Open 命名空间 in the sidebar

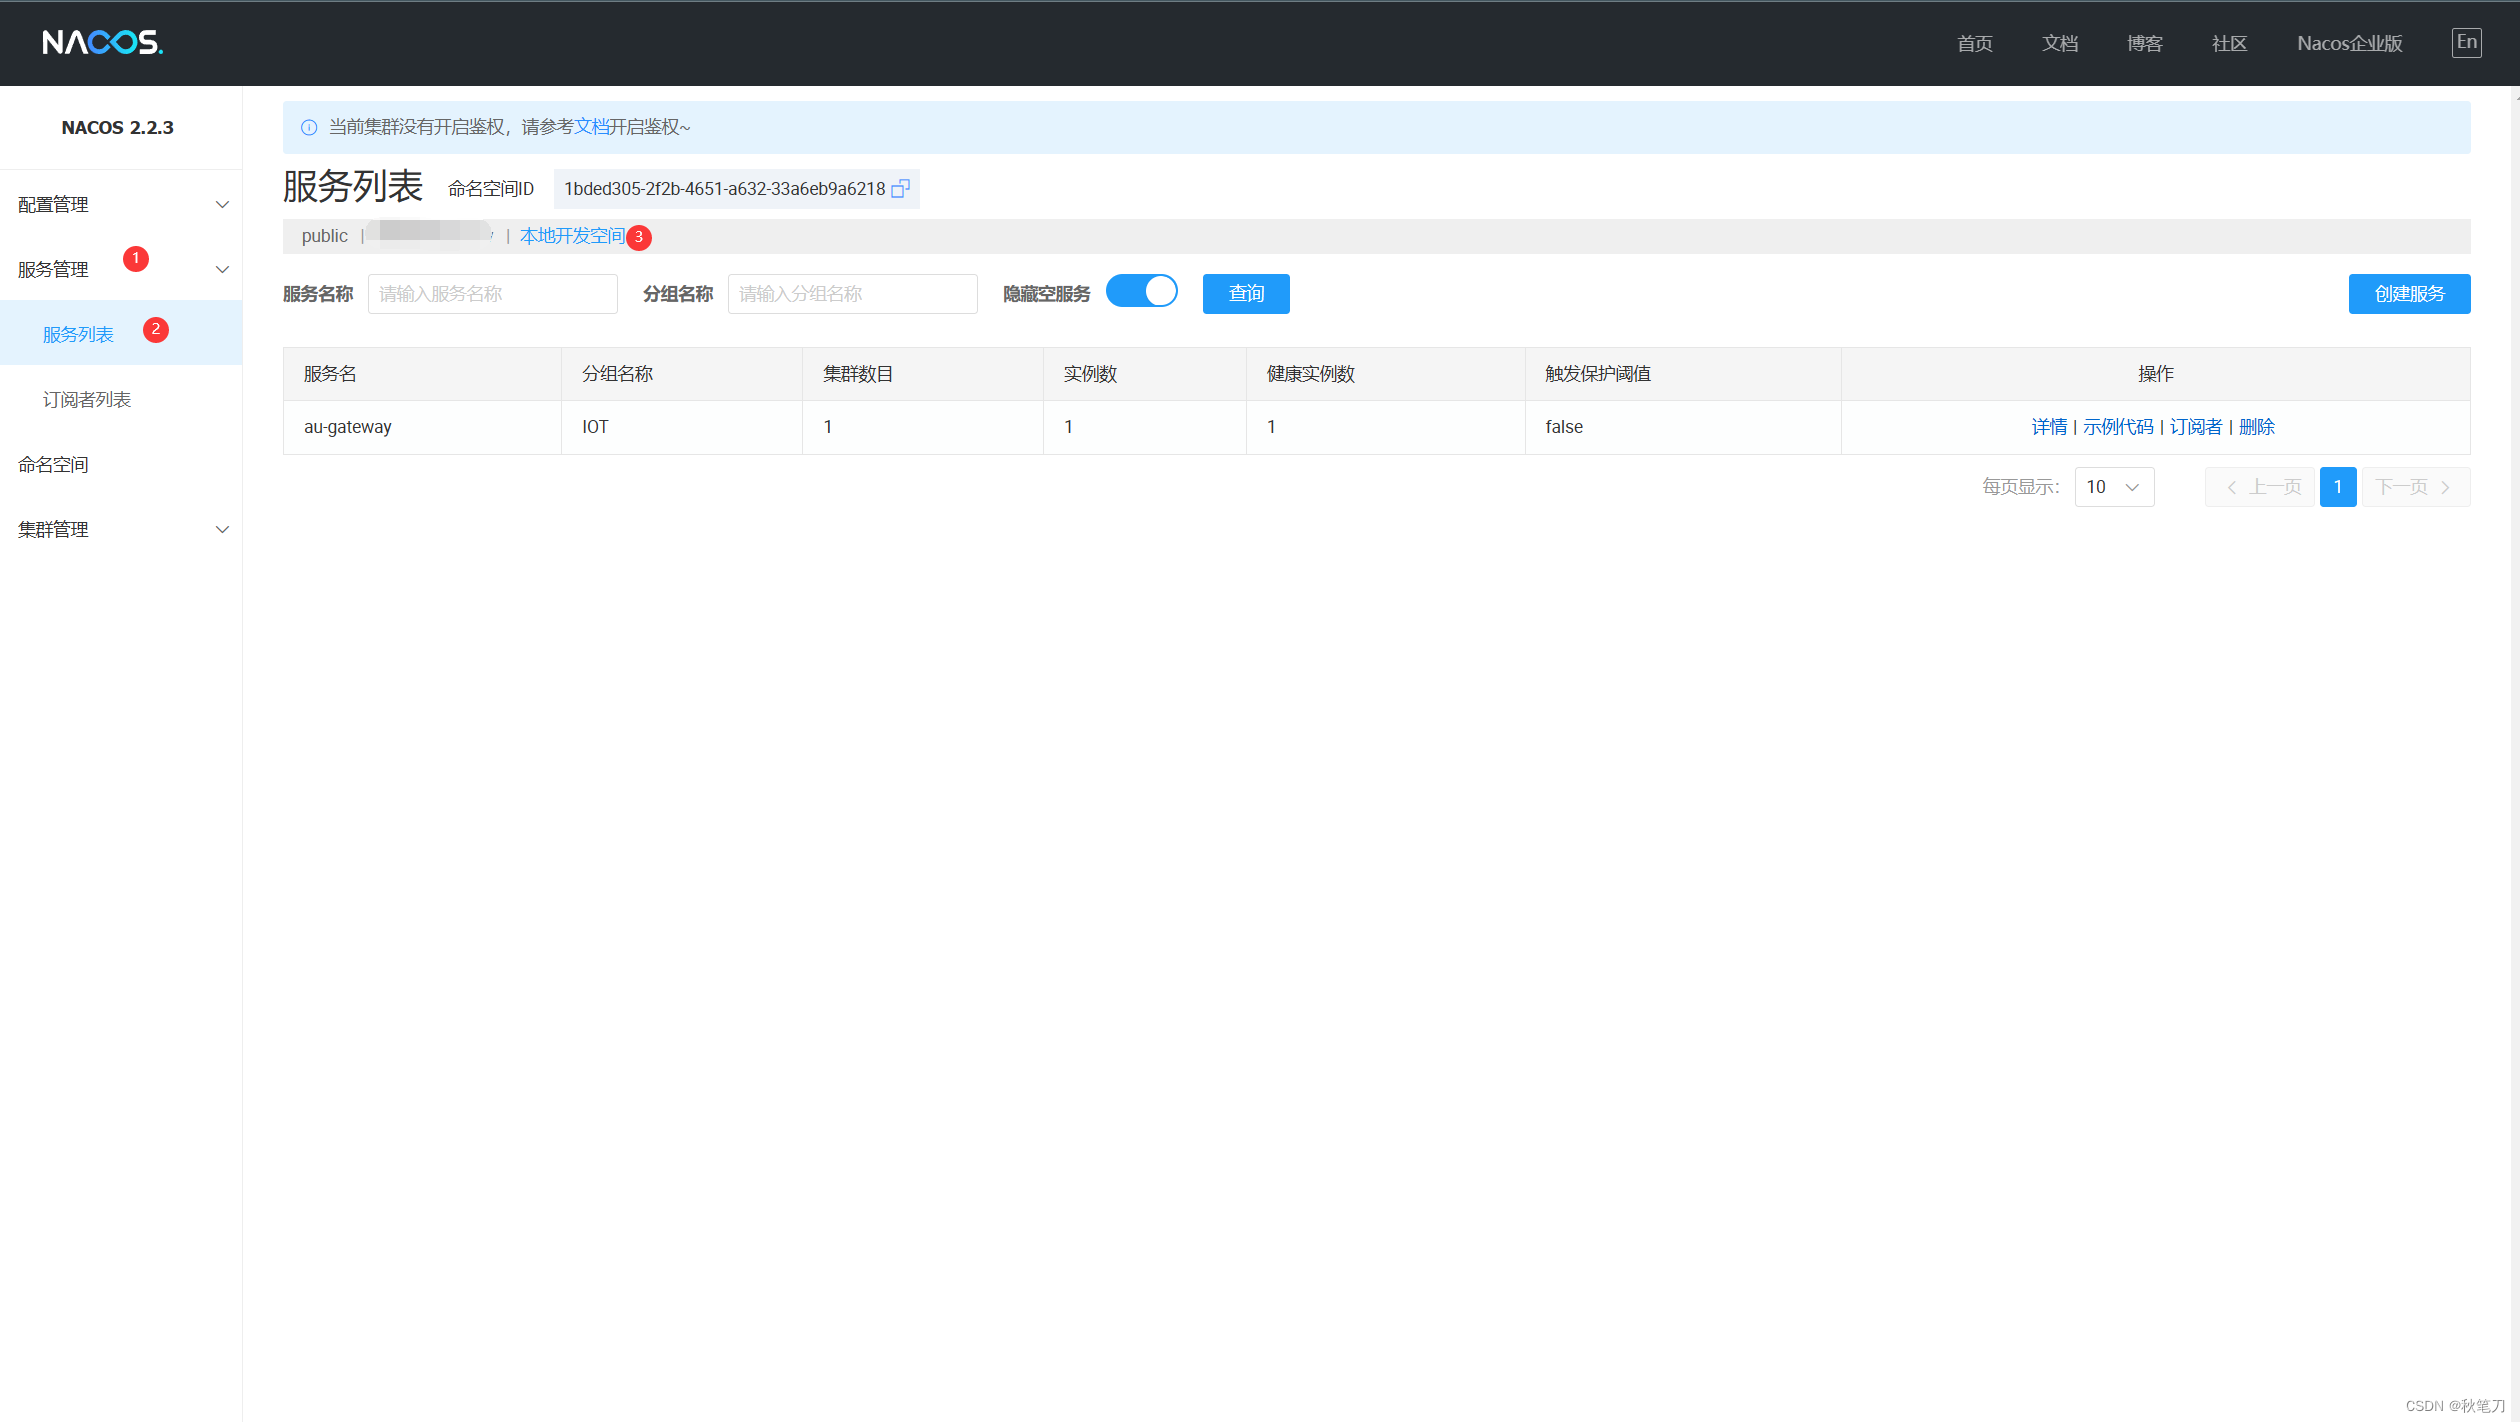[x=54, y=464]
